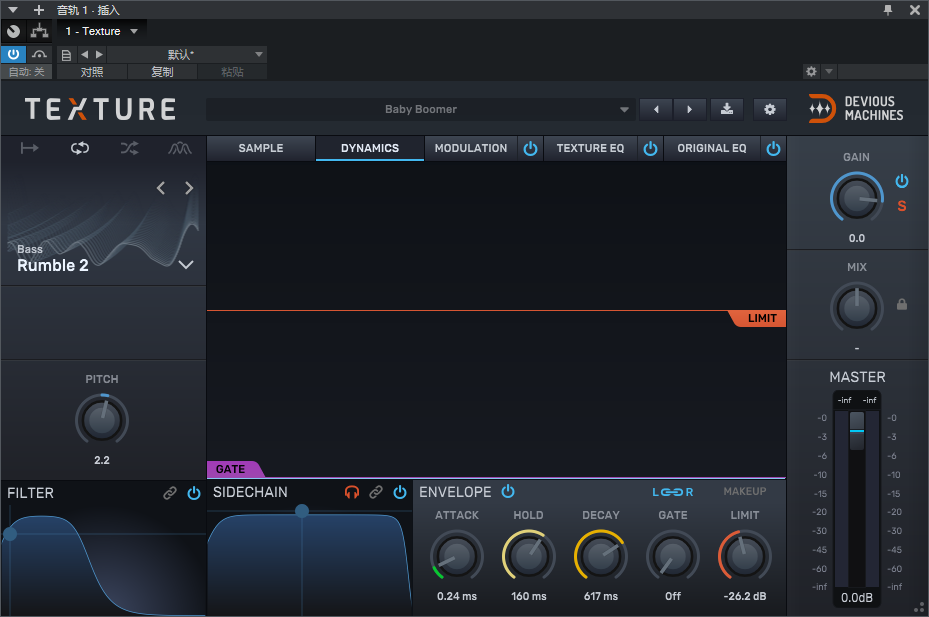The width and height of the screenshot is (929, 617).
Task: Open the 1 - Texture plugin selector dropdown
Action: coord(101,31)
